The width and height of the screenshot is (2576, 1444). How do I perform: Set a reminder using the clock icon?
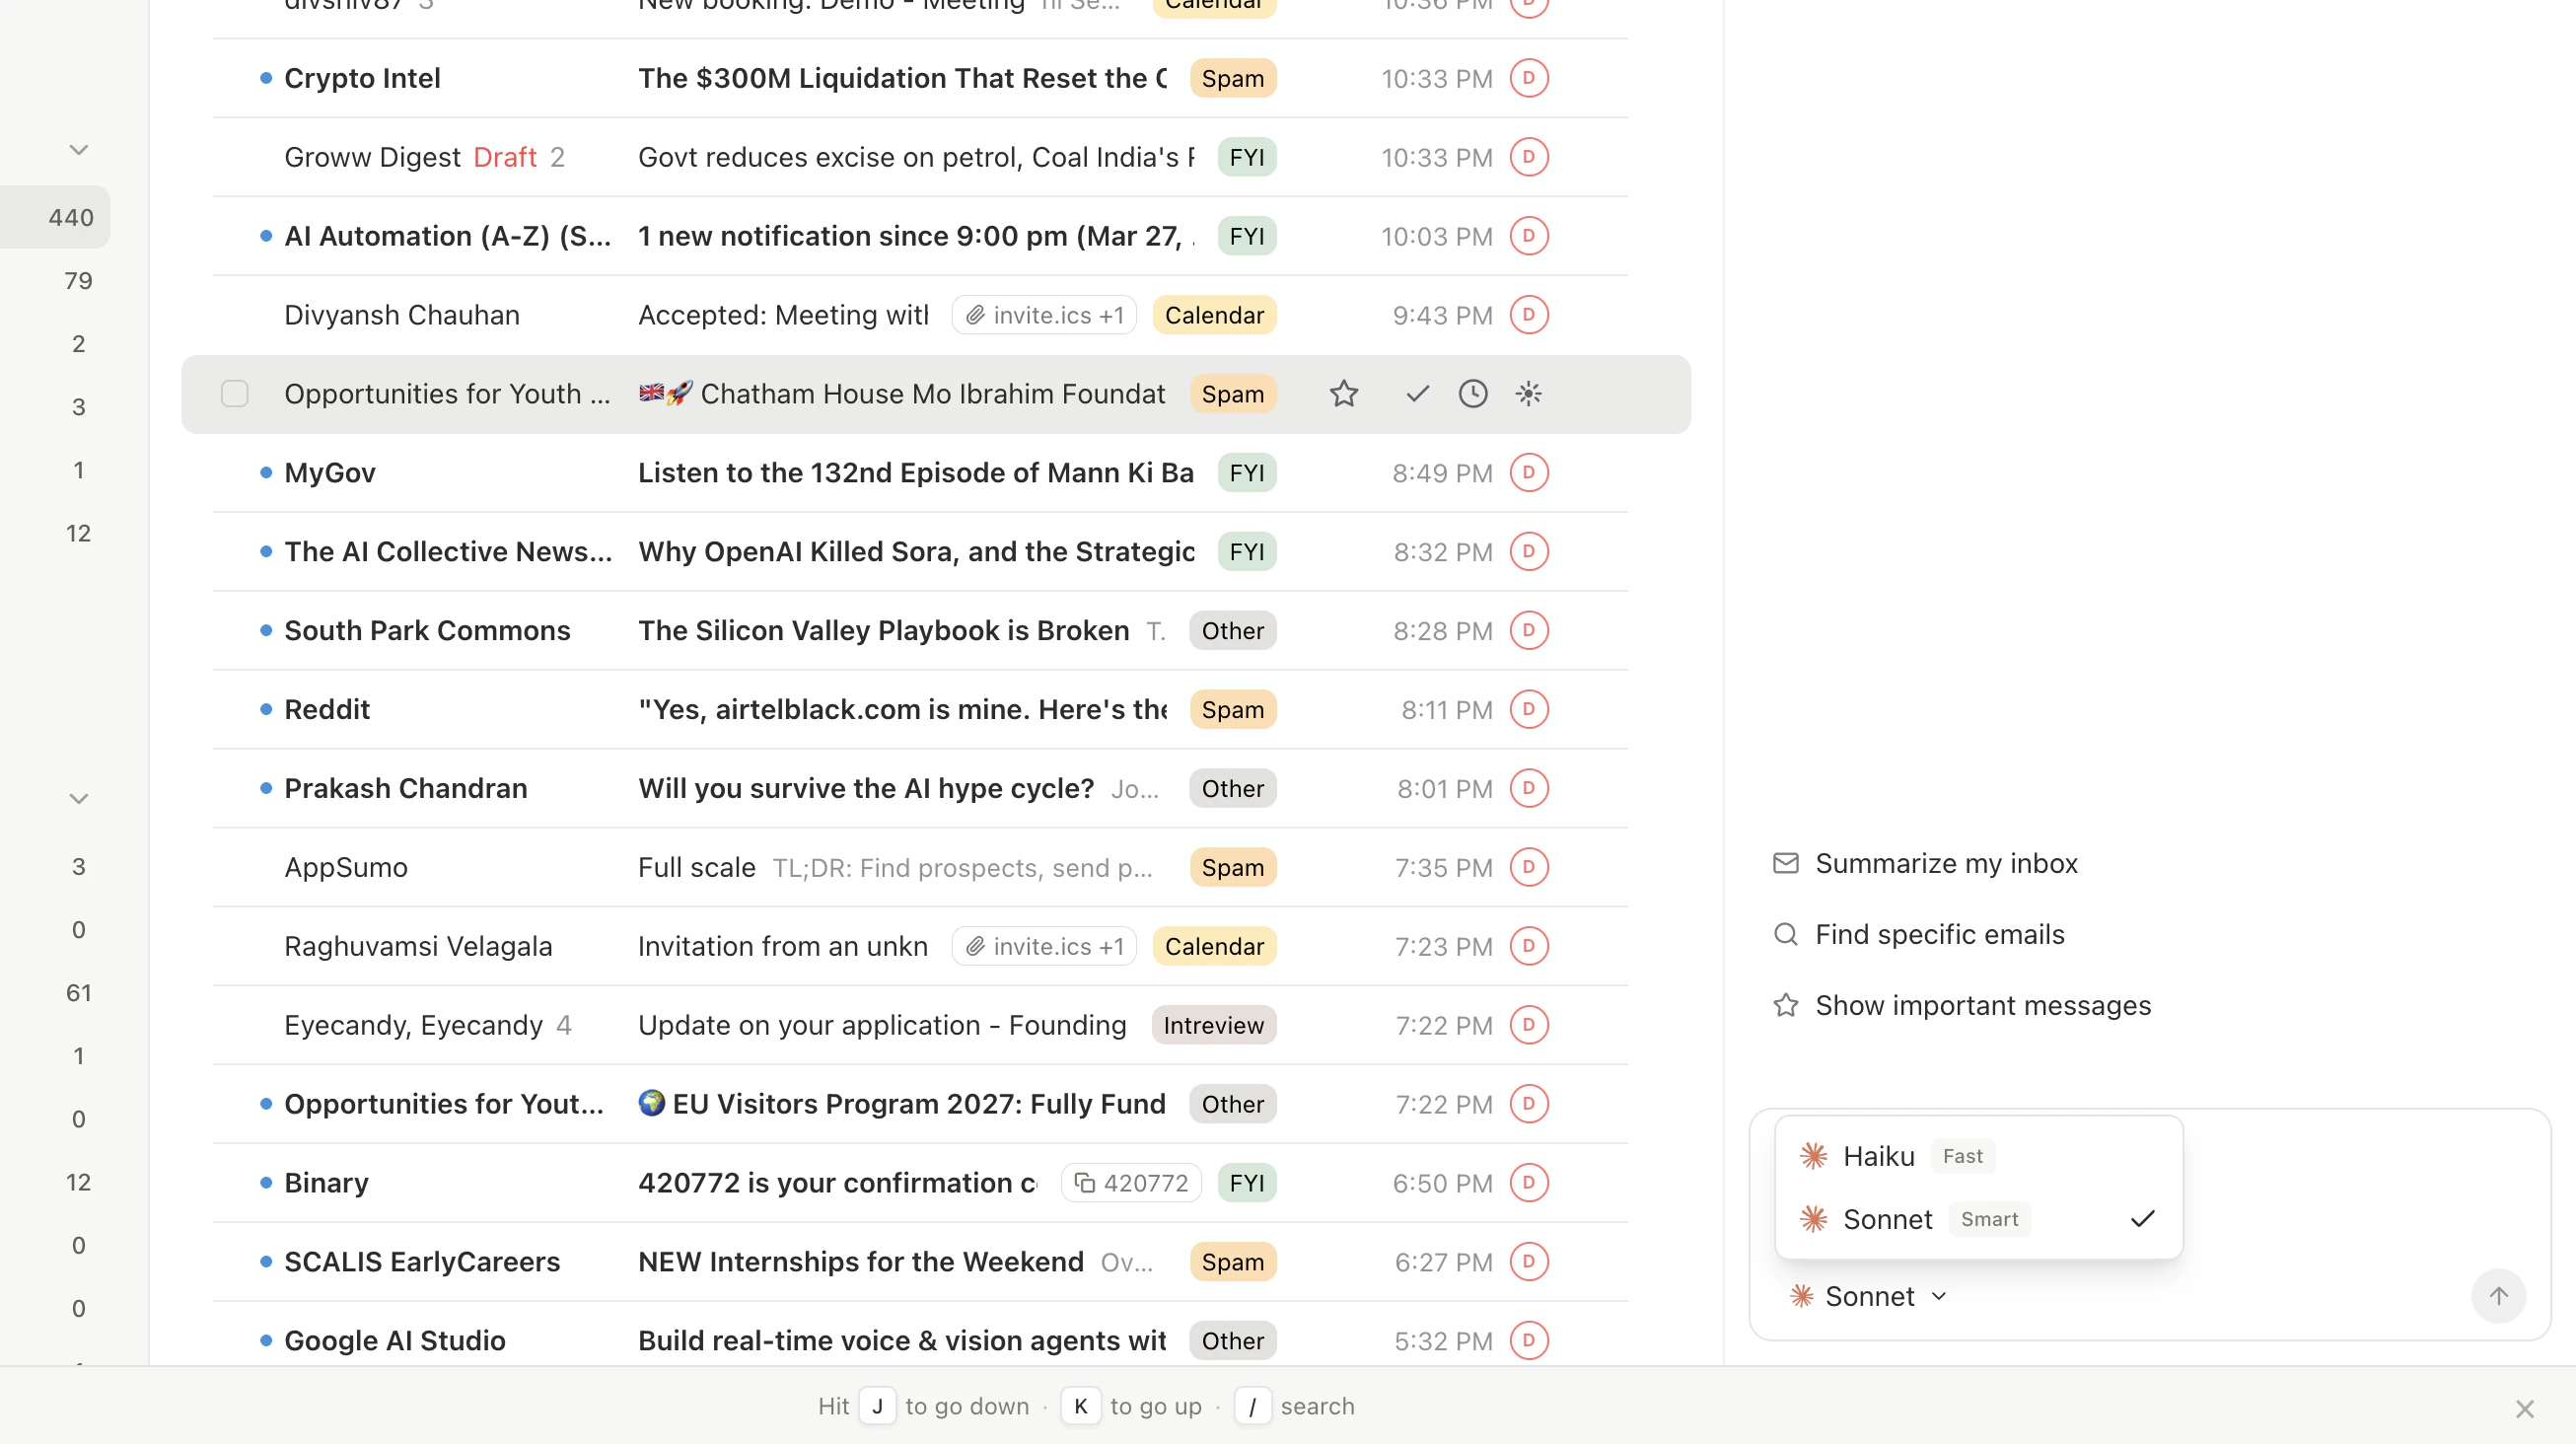(x=1473, y=393)
